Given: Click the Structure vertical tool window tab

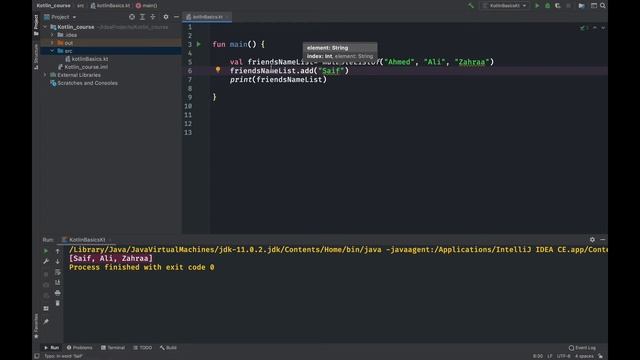Looking at the screenshot, I should coord(36,57).
